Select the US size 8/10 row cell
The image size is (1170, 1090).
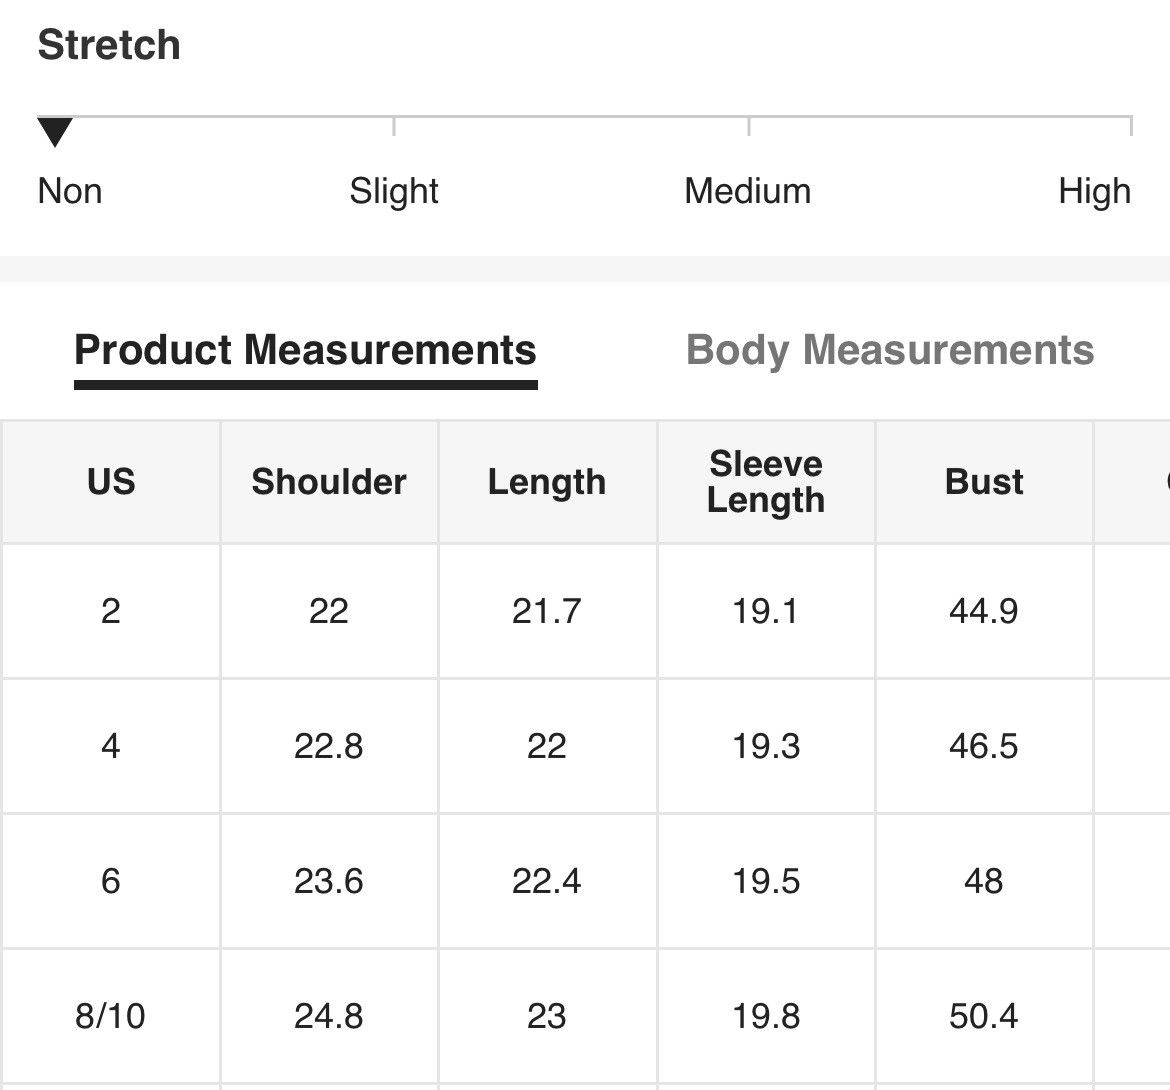click(111, 1016)
